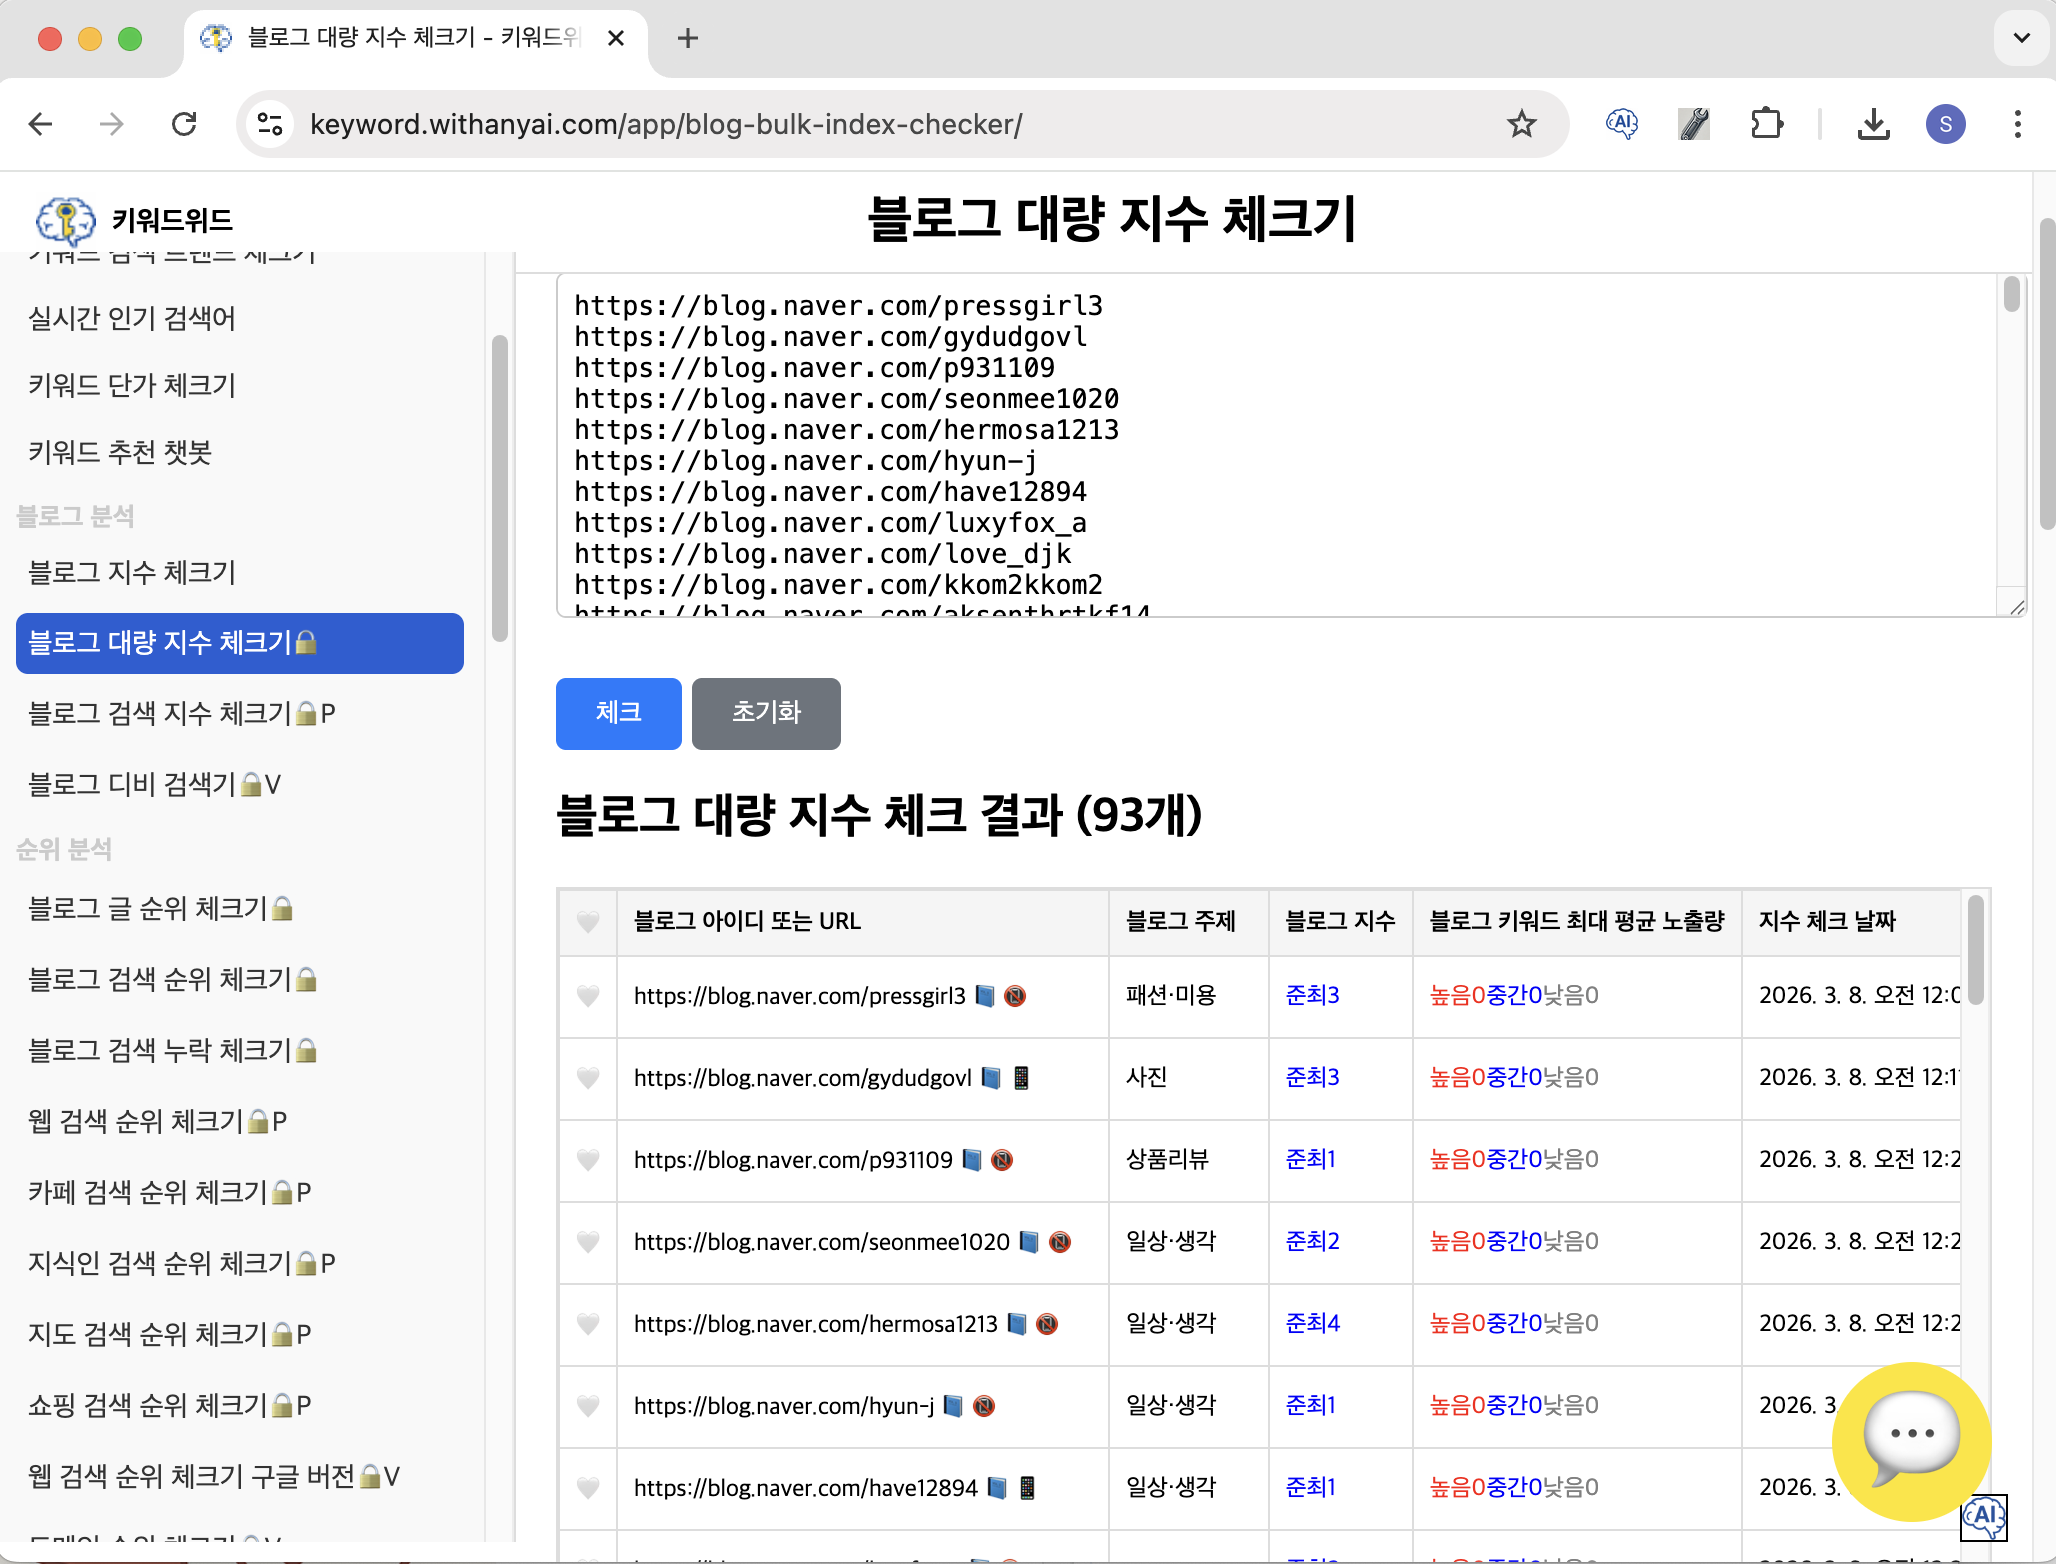This screenshot has height=1564, width=2056.
Task: Open site information dropdown in address bar
Action: click(x=270, y=124)
